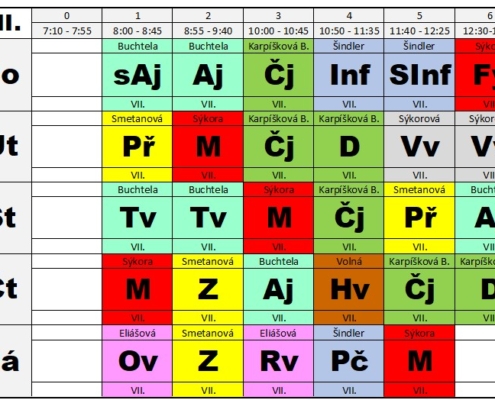Click Karpíšková B. above the D lesson
Image resolution: width=495 pixels, height=400 pixels.
(349, 119)
